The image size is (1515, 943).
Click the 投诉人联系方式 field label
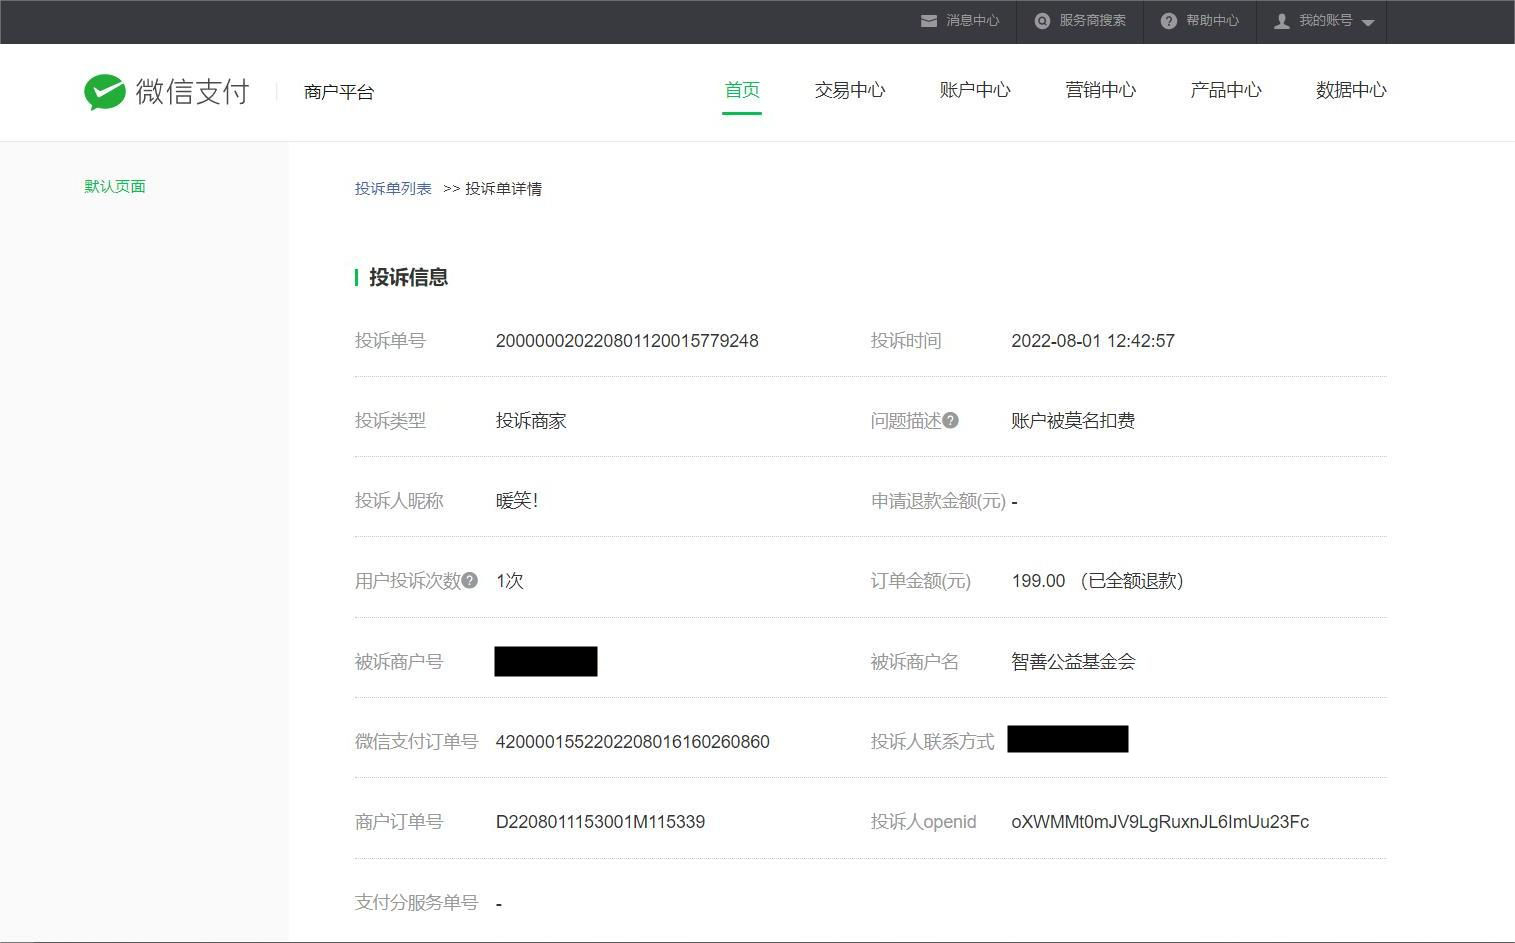coord(932,742)
